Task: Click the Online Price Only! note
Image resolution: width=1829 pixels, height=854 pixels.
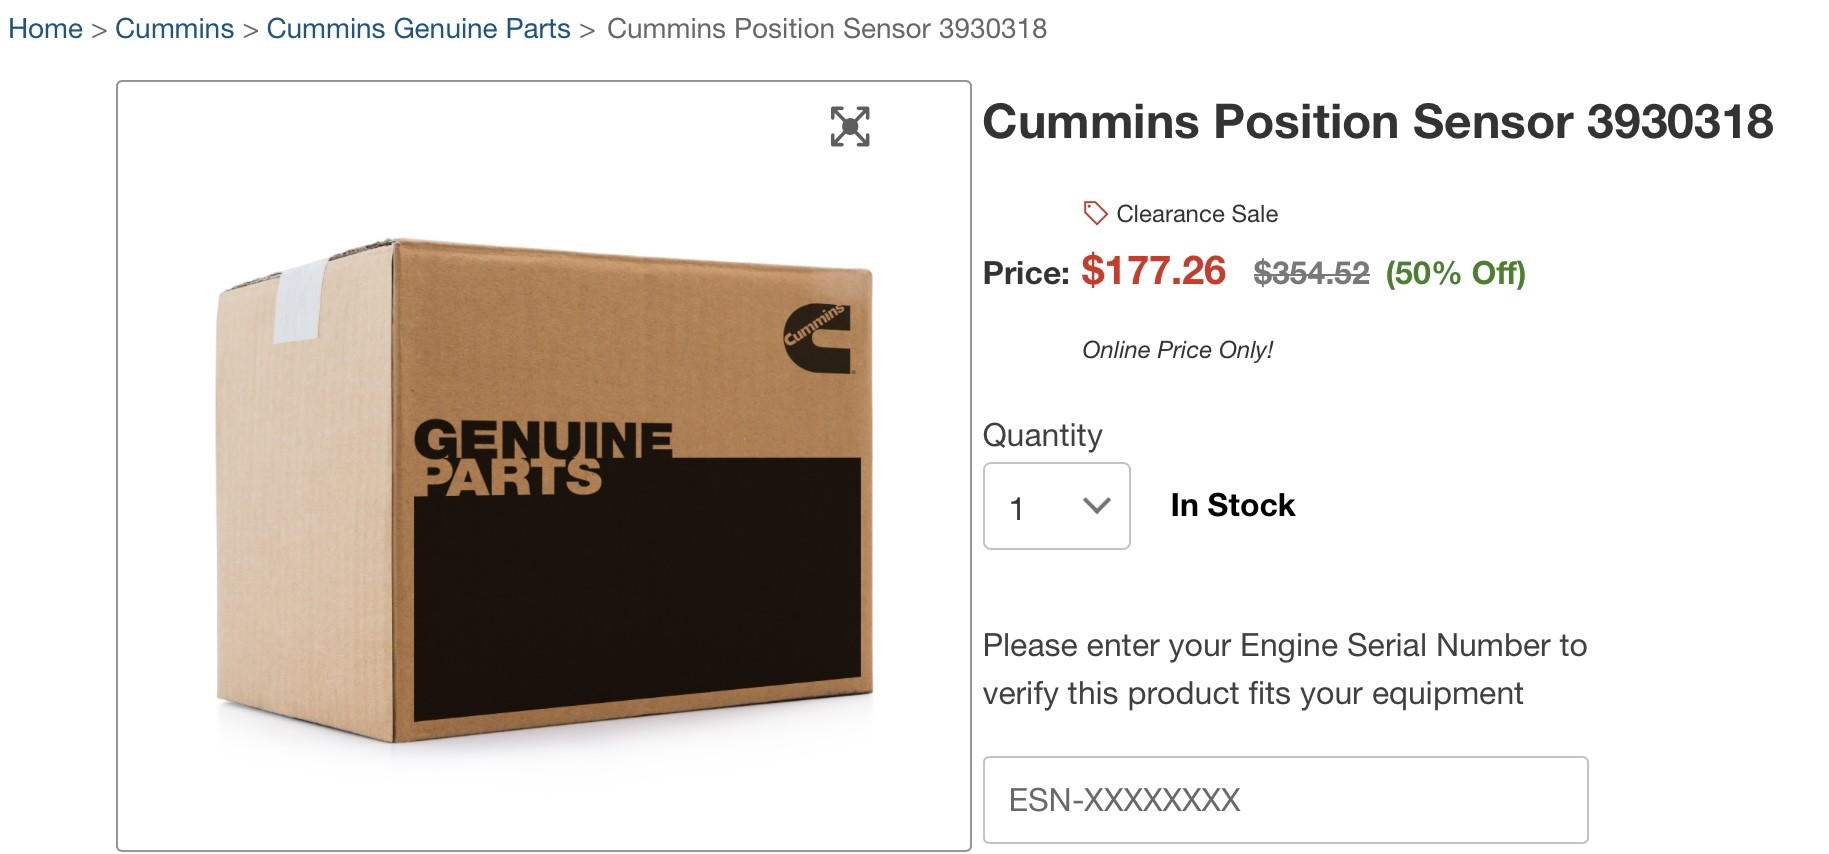Action: click(1177, 350)
